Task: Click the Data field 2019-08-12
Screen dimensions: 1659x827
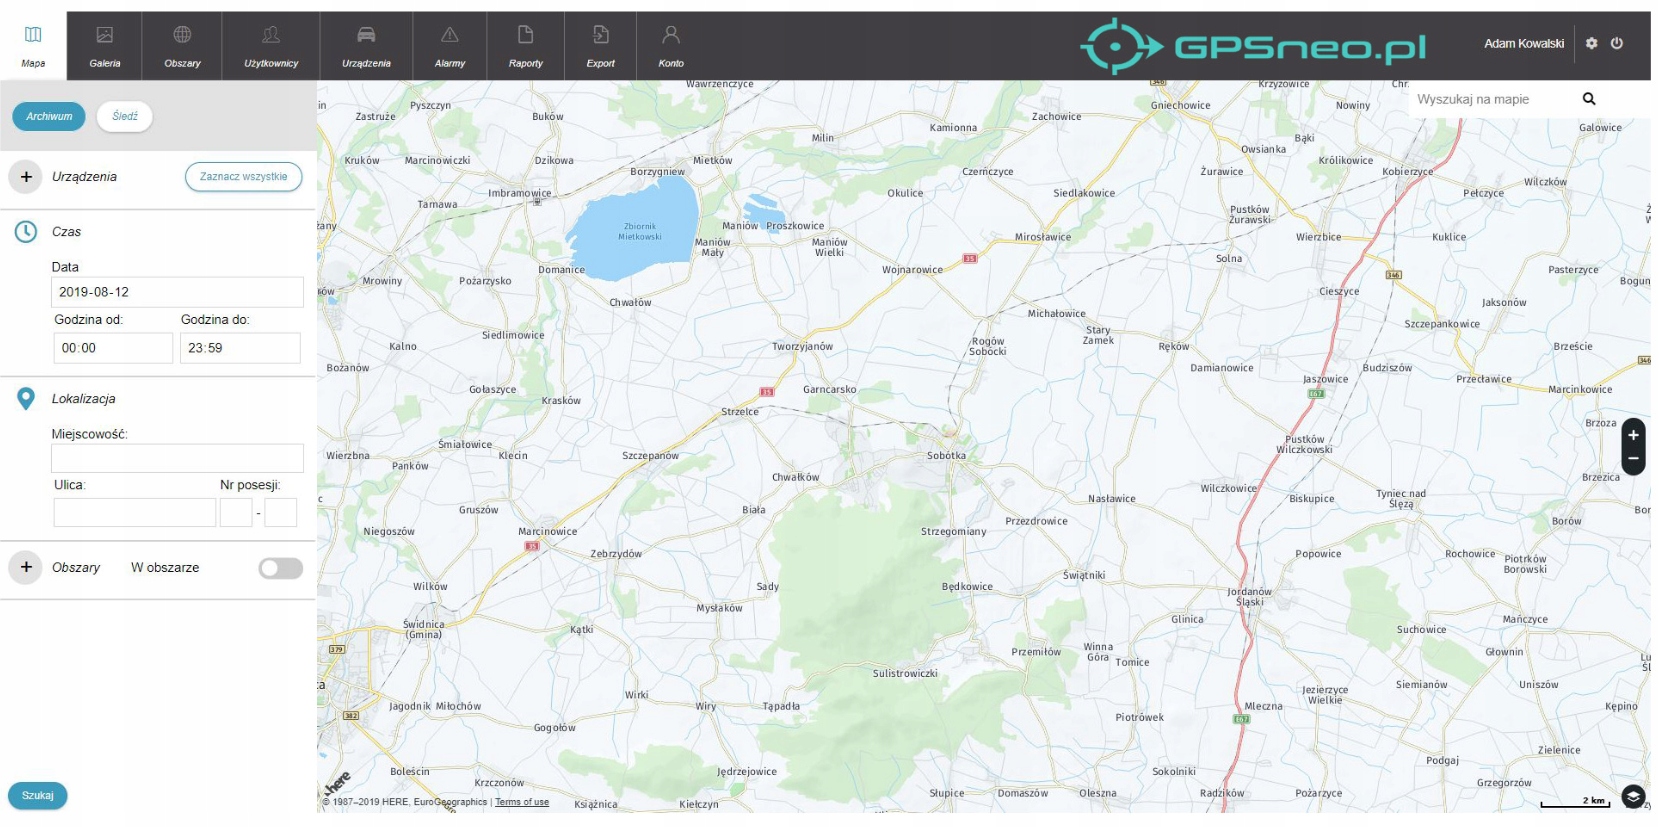Action: [x=177, y=292]
